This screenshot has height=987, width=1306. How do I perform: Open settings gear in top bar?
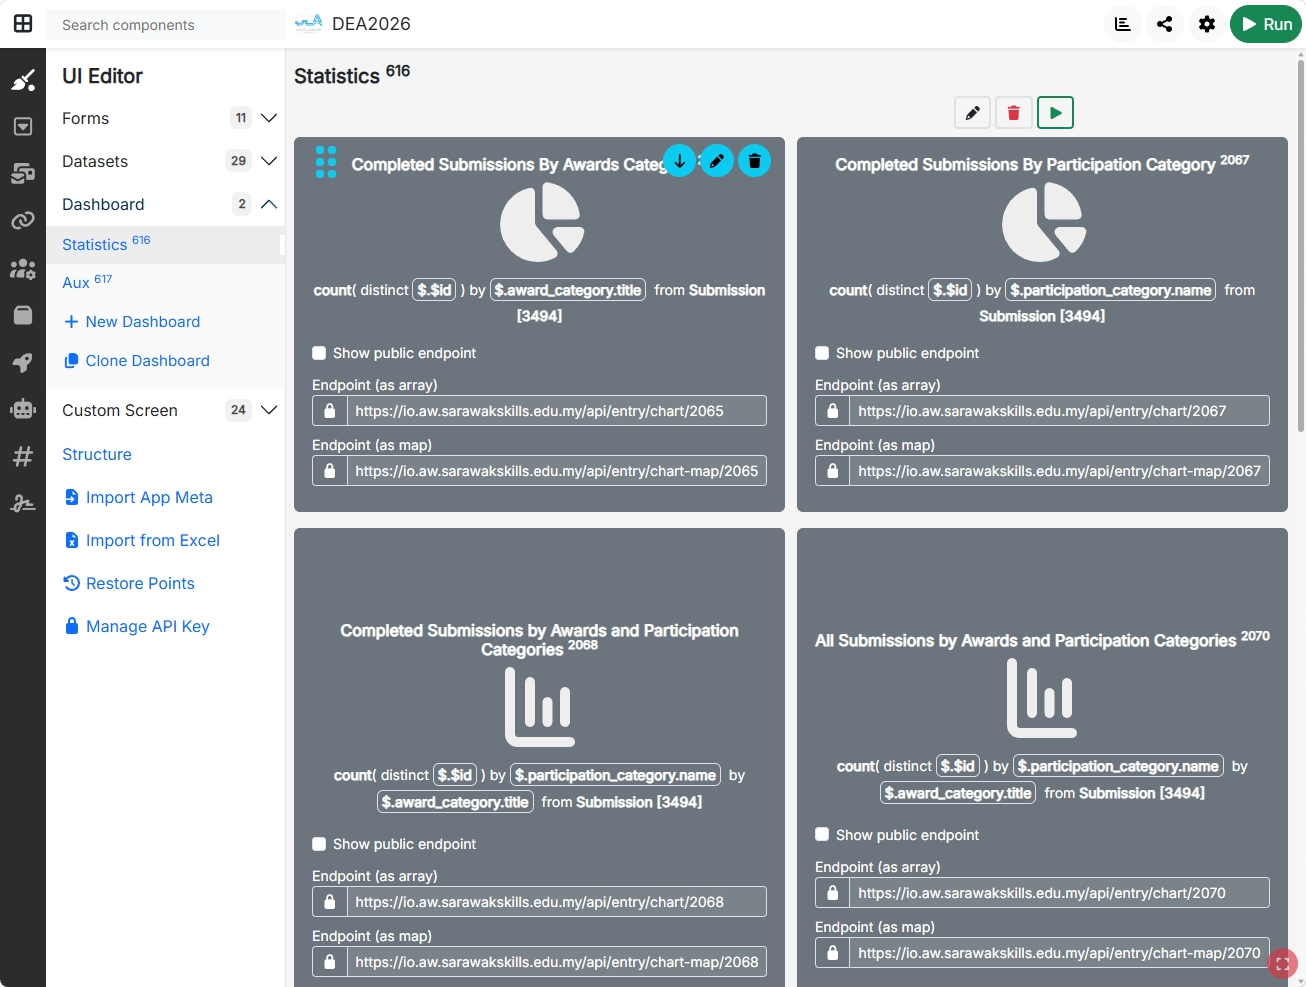(x=1207, y=24)
